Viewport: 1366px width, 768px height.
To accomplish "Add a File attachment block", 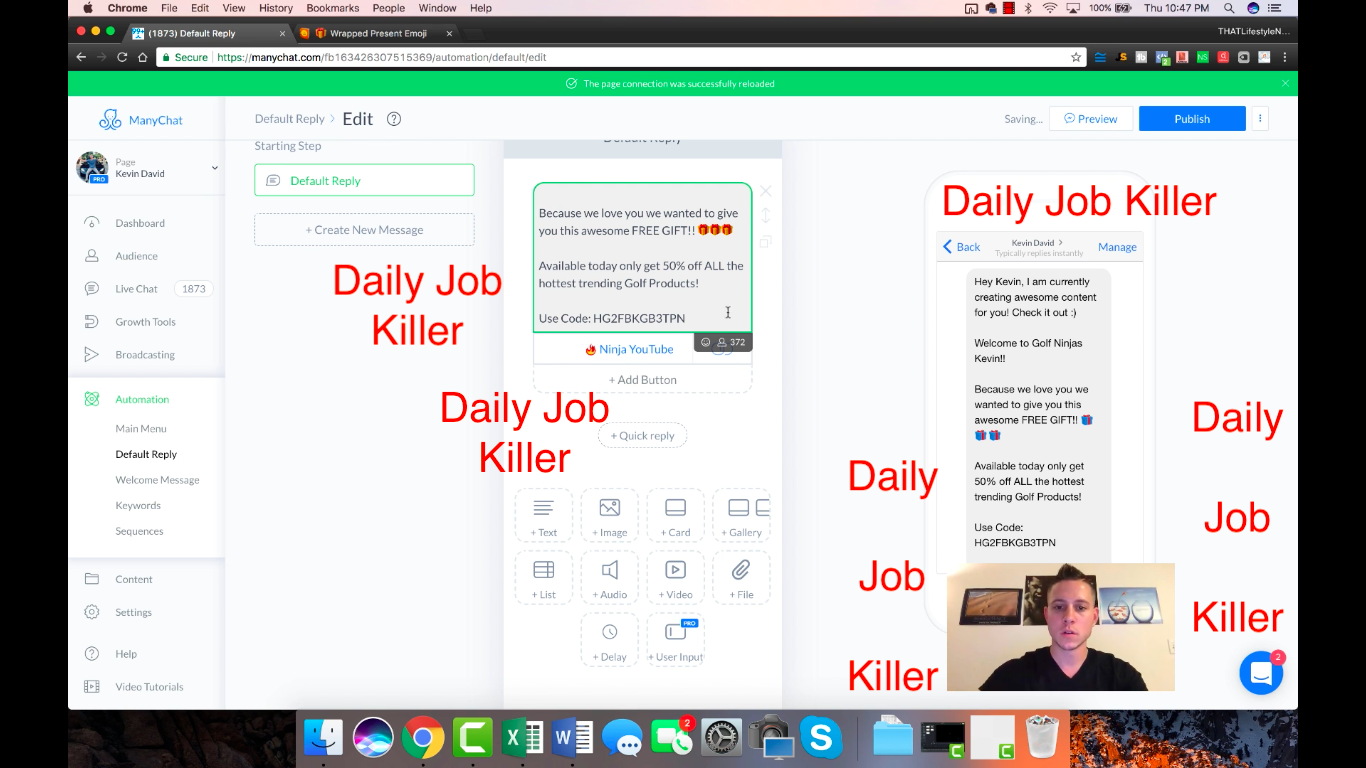I will [x=742, y=578].
